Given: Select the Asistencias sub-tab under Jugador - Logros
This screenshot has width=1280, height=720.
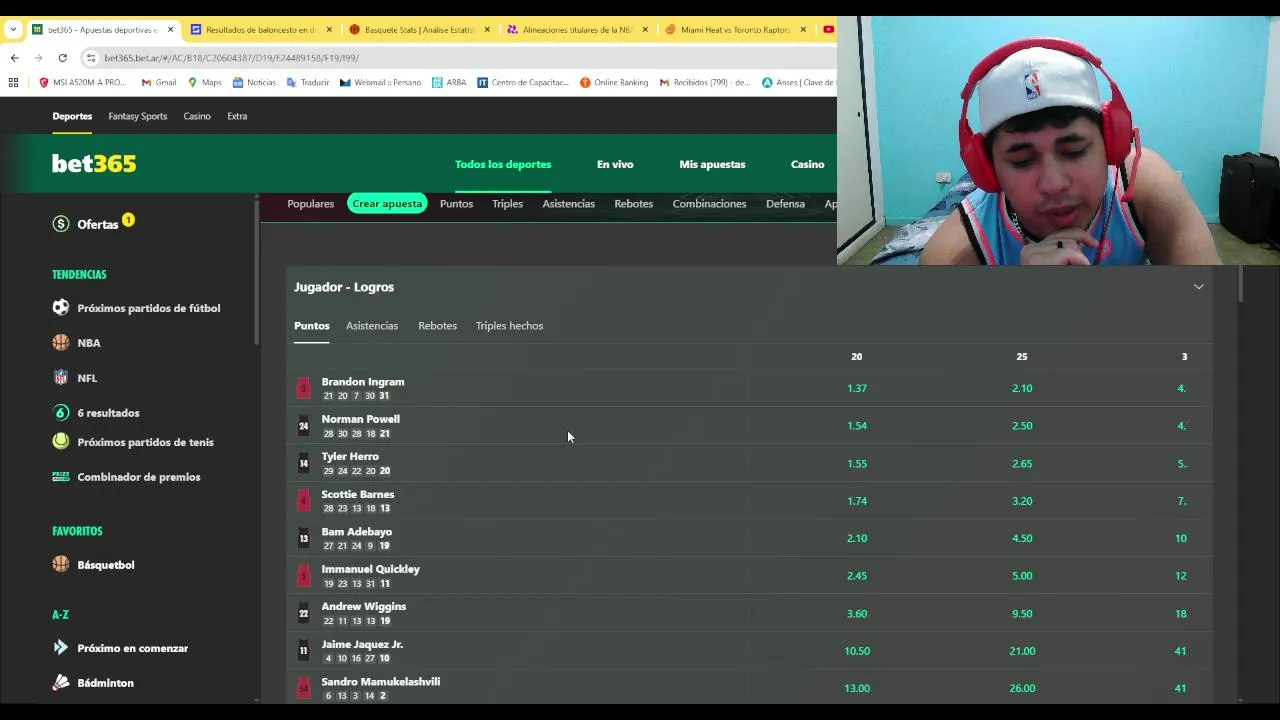Looking at the screenshot, I should point(372,326).
